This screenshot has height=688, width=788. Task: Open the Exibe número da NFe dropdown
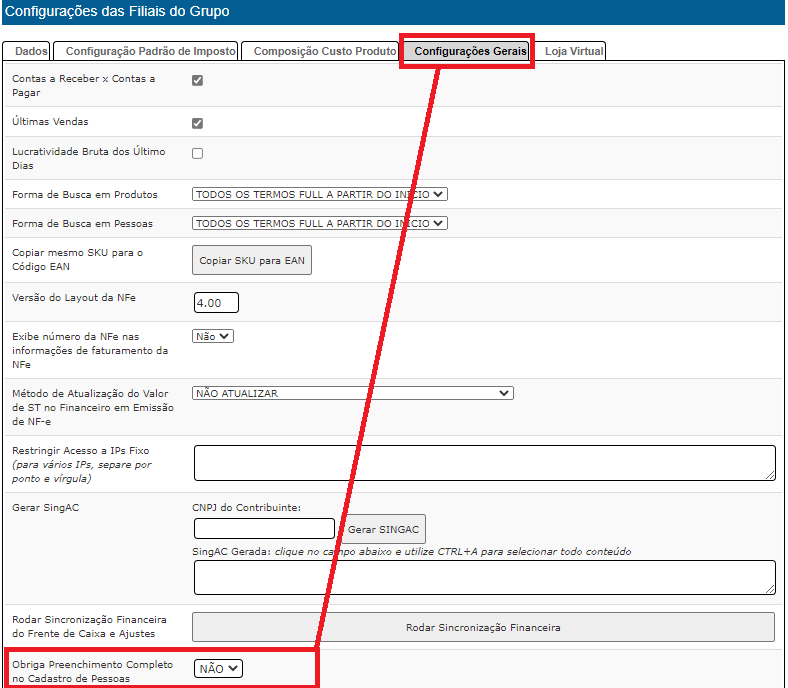coord(213,336)
